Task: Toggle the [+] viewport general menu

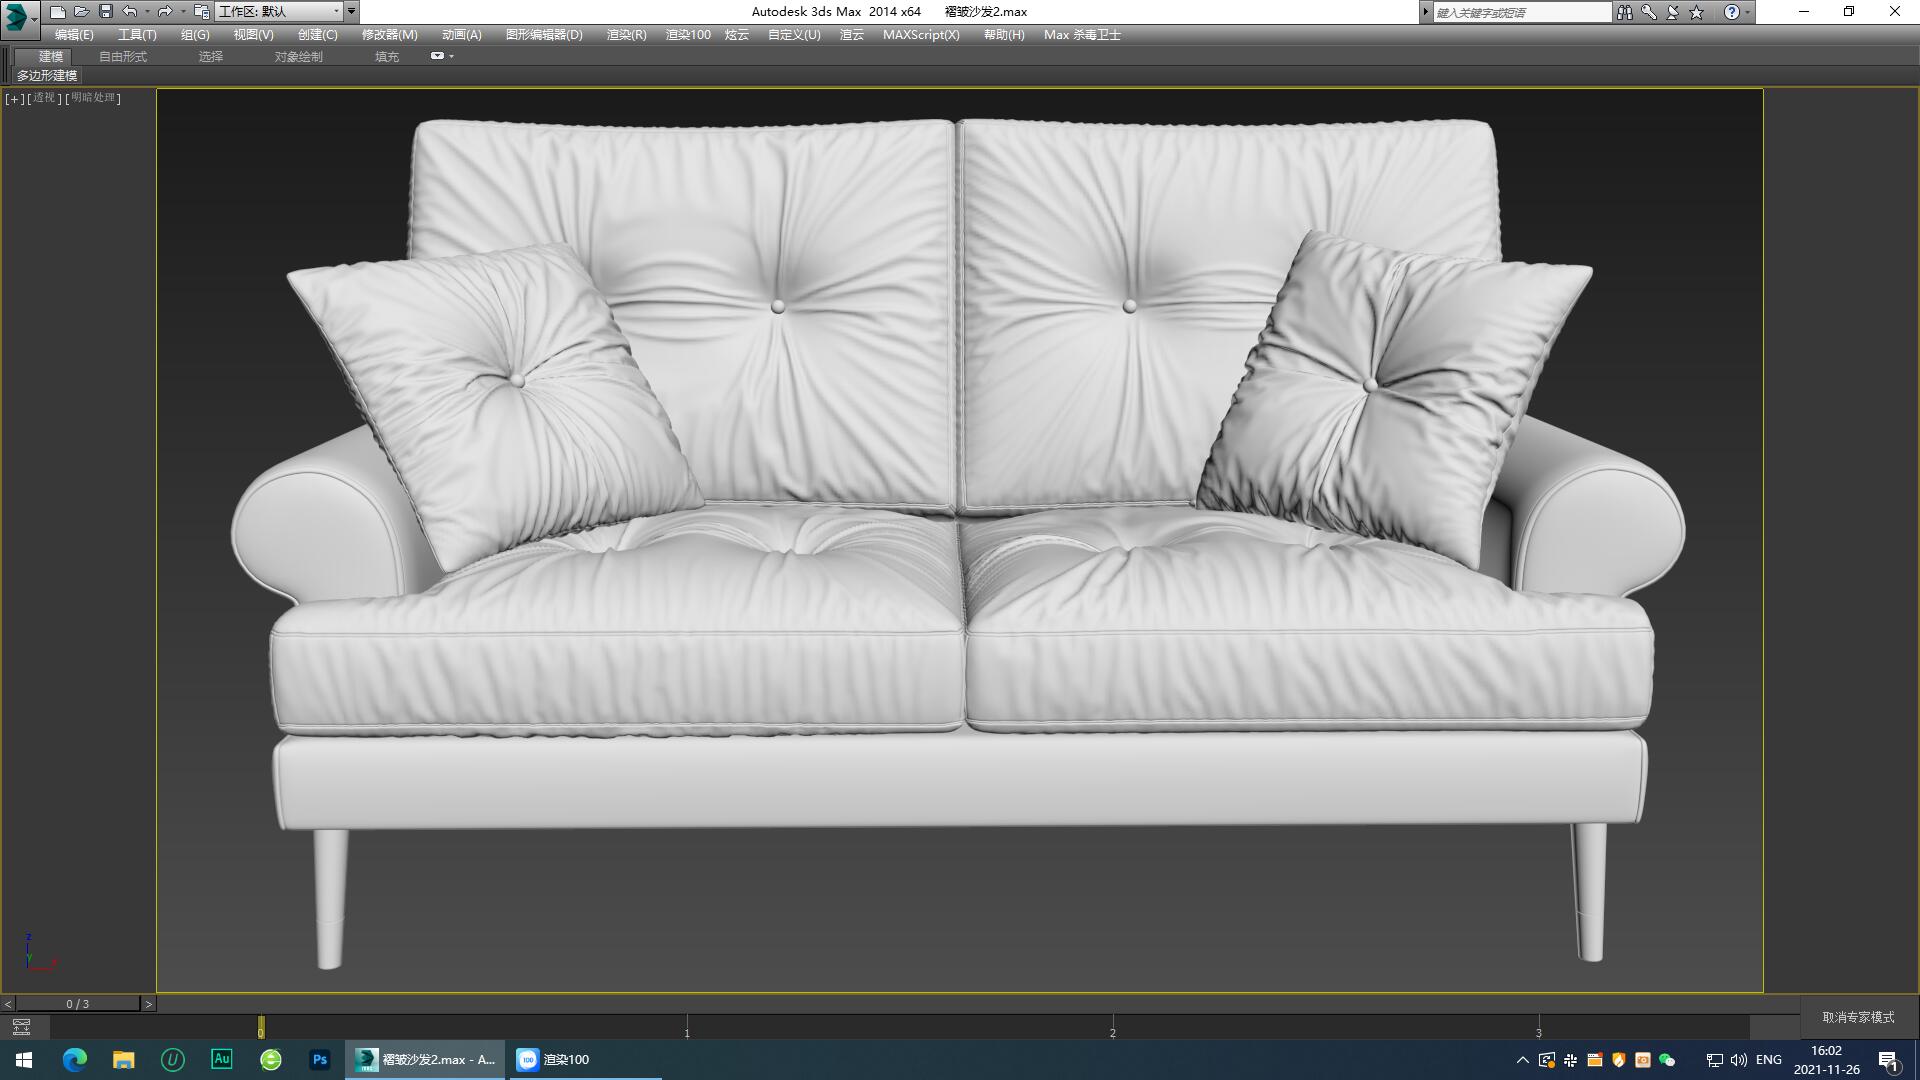Action: point(14,99)
